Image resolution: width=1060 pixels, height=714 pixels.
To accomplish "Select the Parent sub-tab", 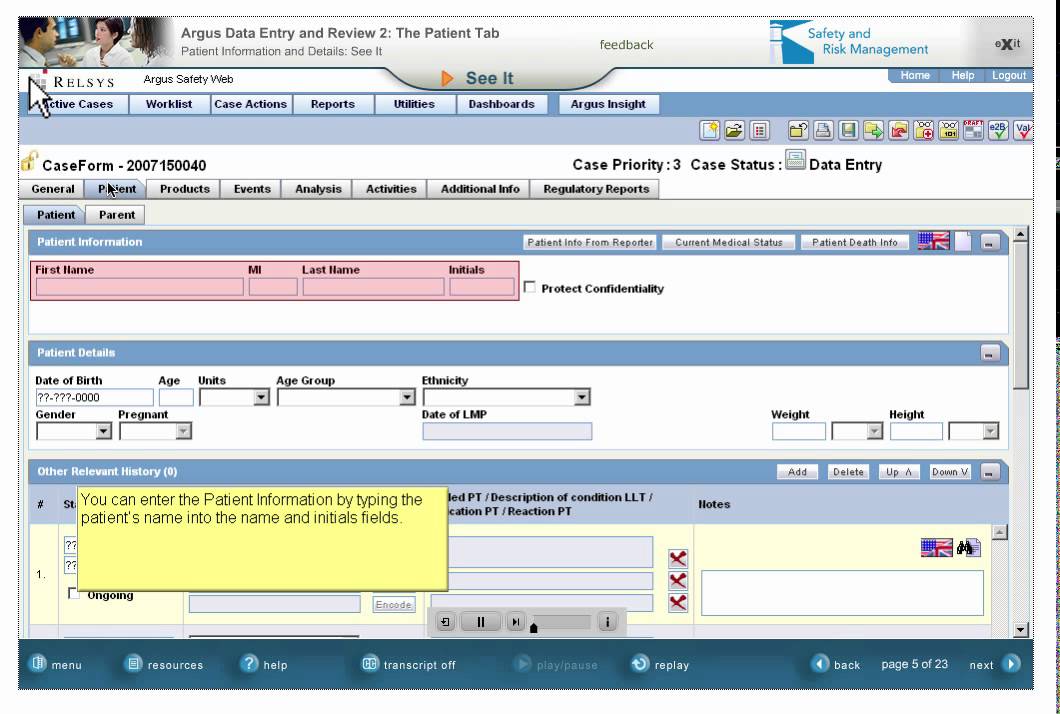I will coord(117,215).
